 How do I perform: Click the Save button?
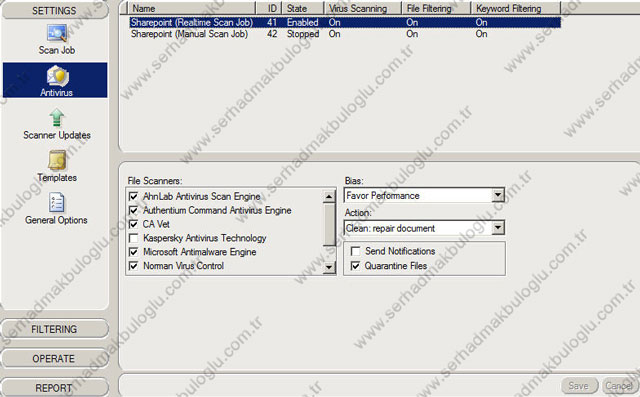click(x=579, y=386)
